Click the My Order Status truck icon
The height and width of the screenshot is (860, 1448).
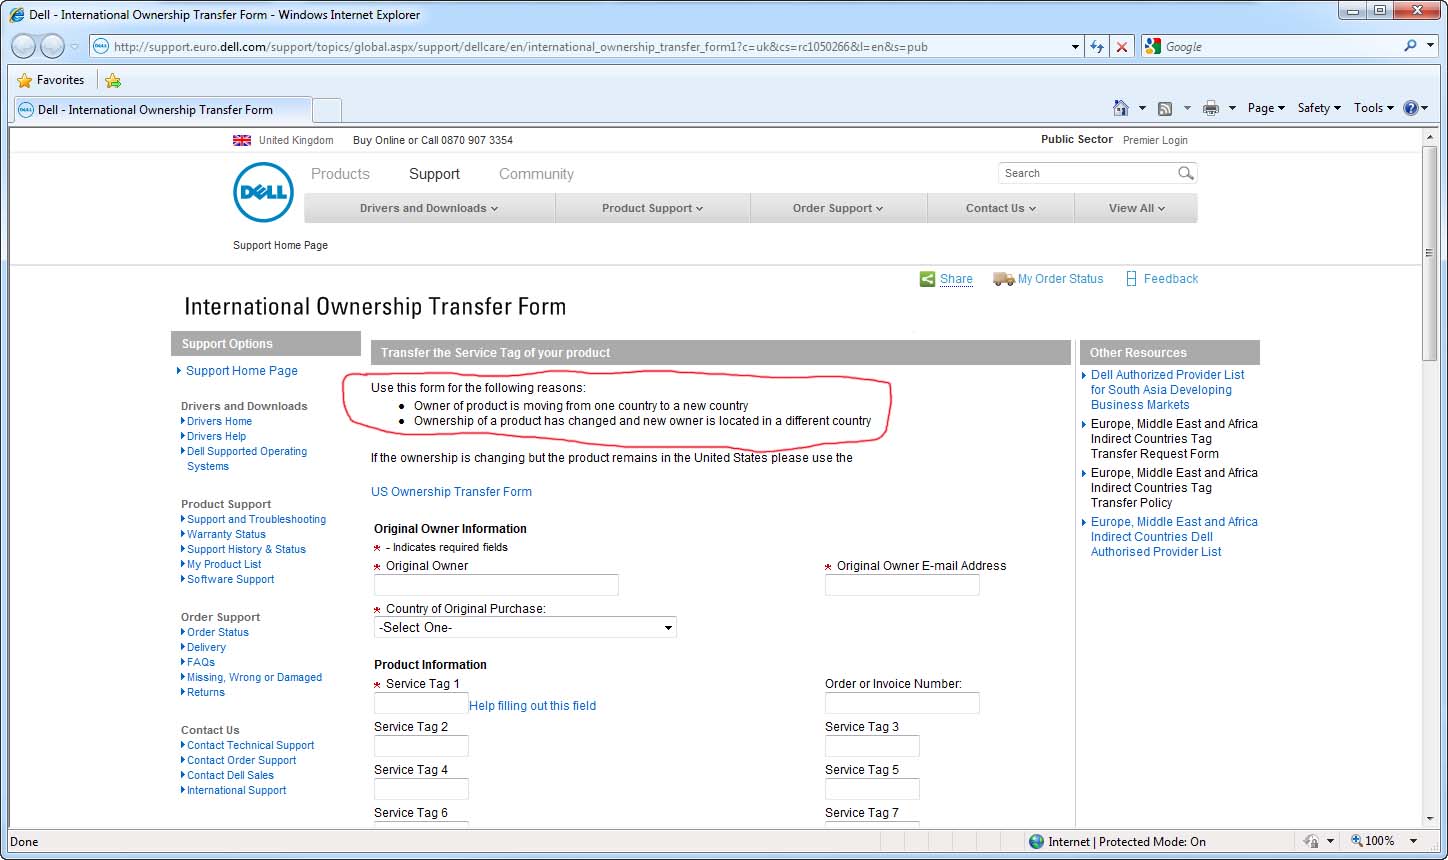point(1003,279)
